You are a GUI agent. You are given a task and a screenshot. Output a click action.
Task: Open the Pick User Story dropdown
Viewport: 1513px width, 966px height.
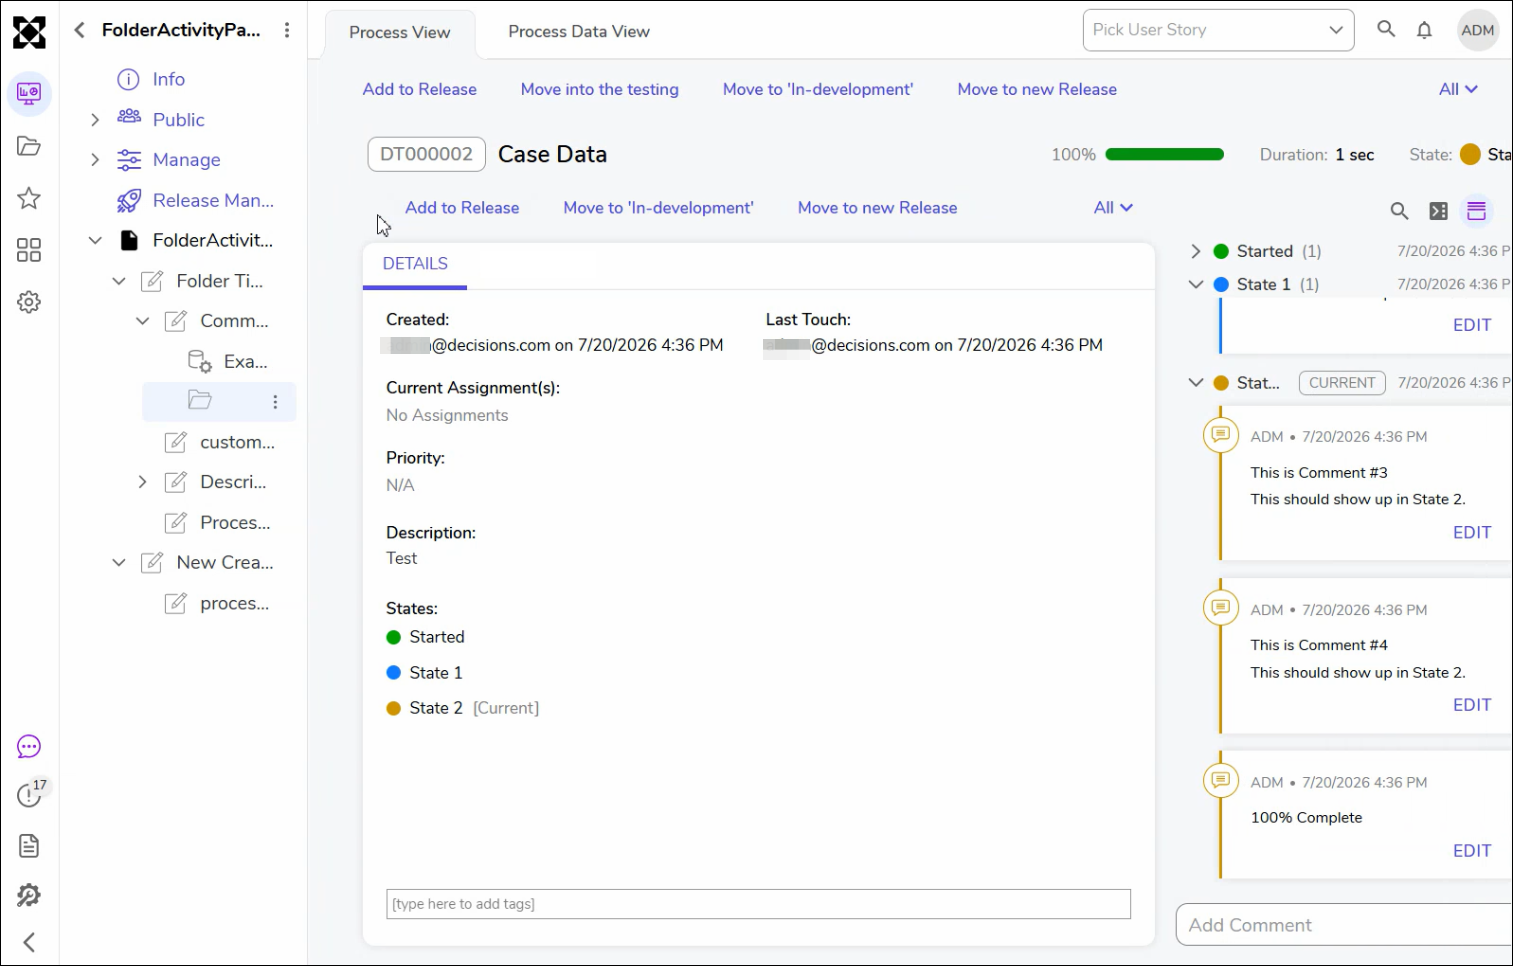(1218, 30)
